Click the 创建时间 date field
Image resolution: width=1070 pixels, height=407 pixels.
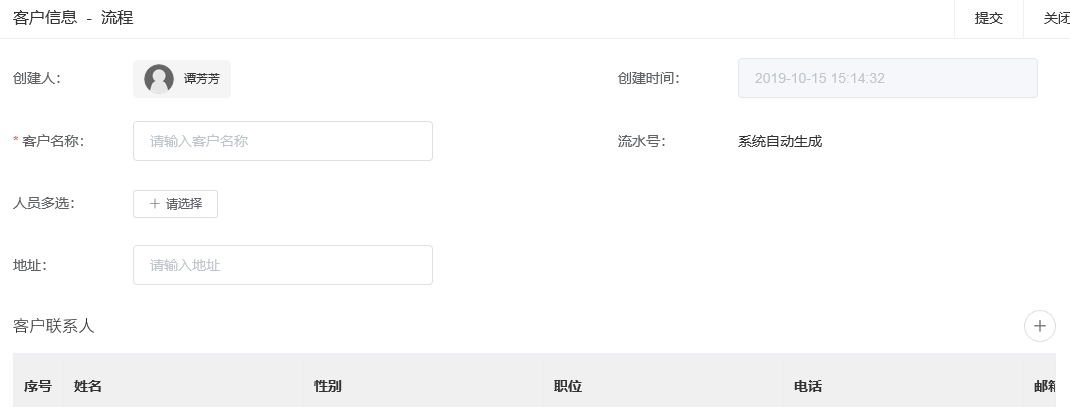point(887,78)
